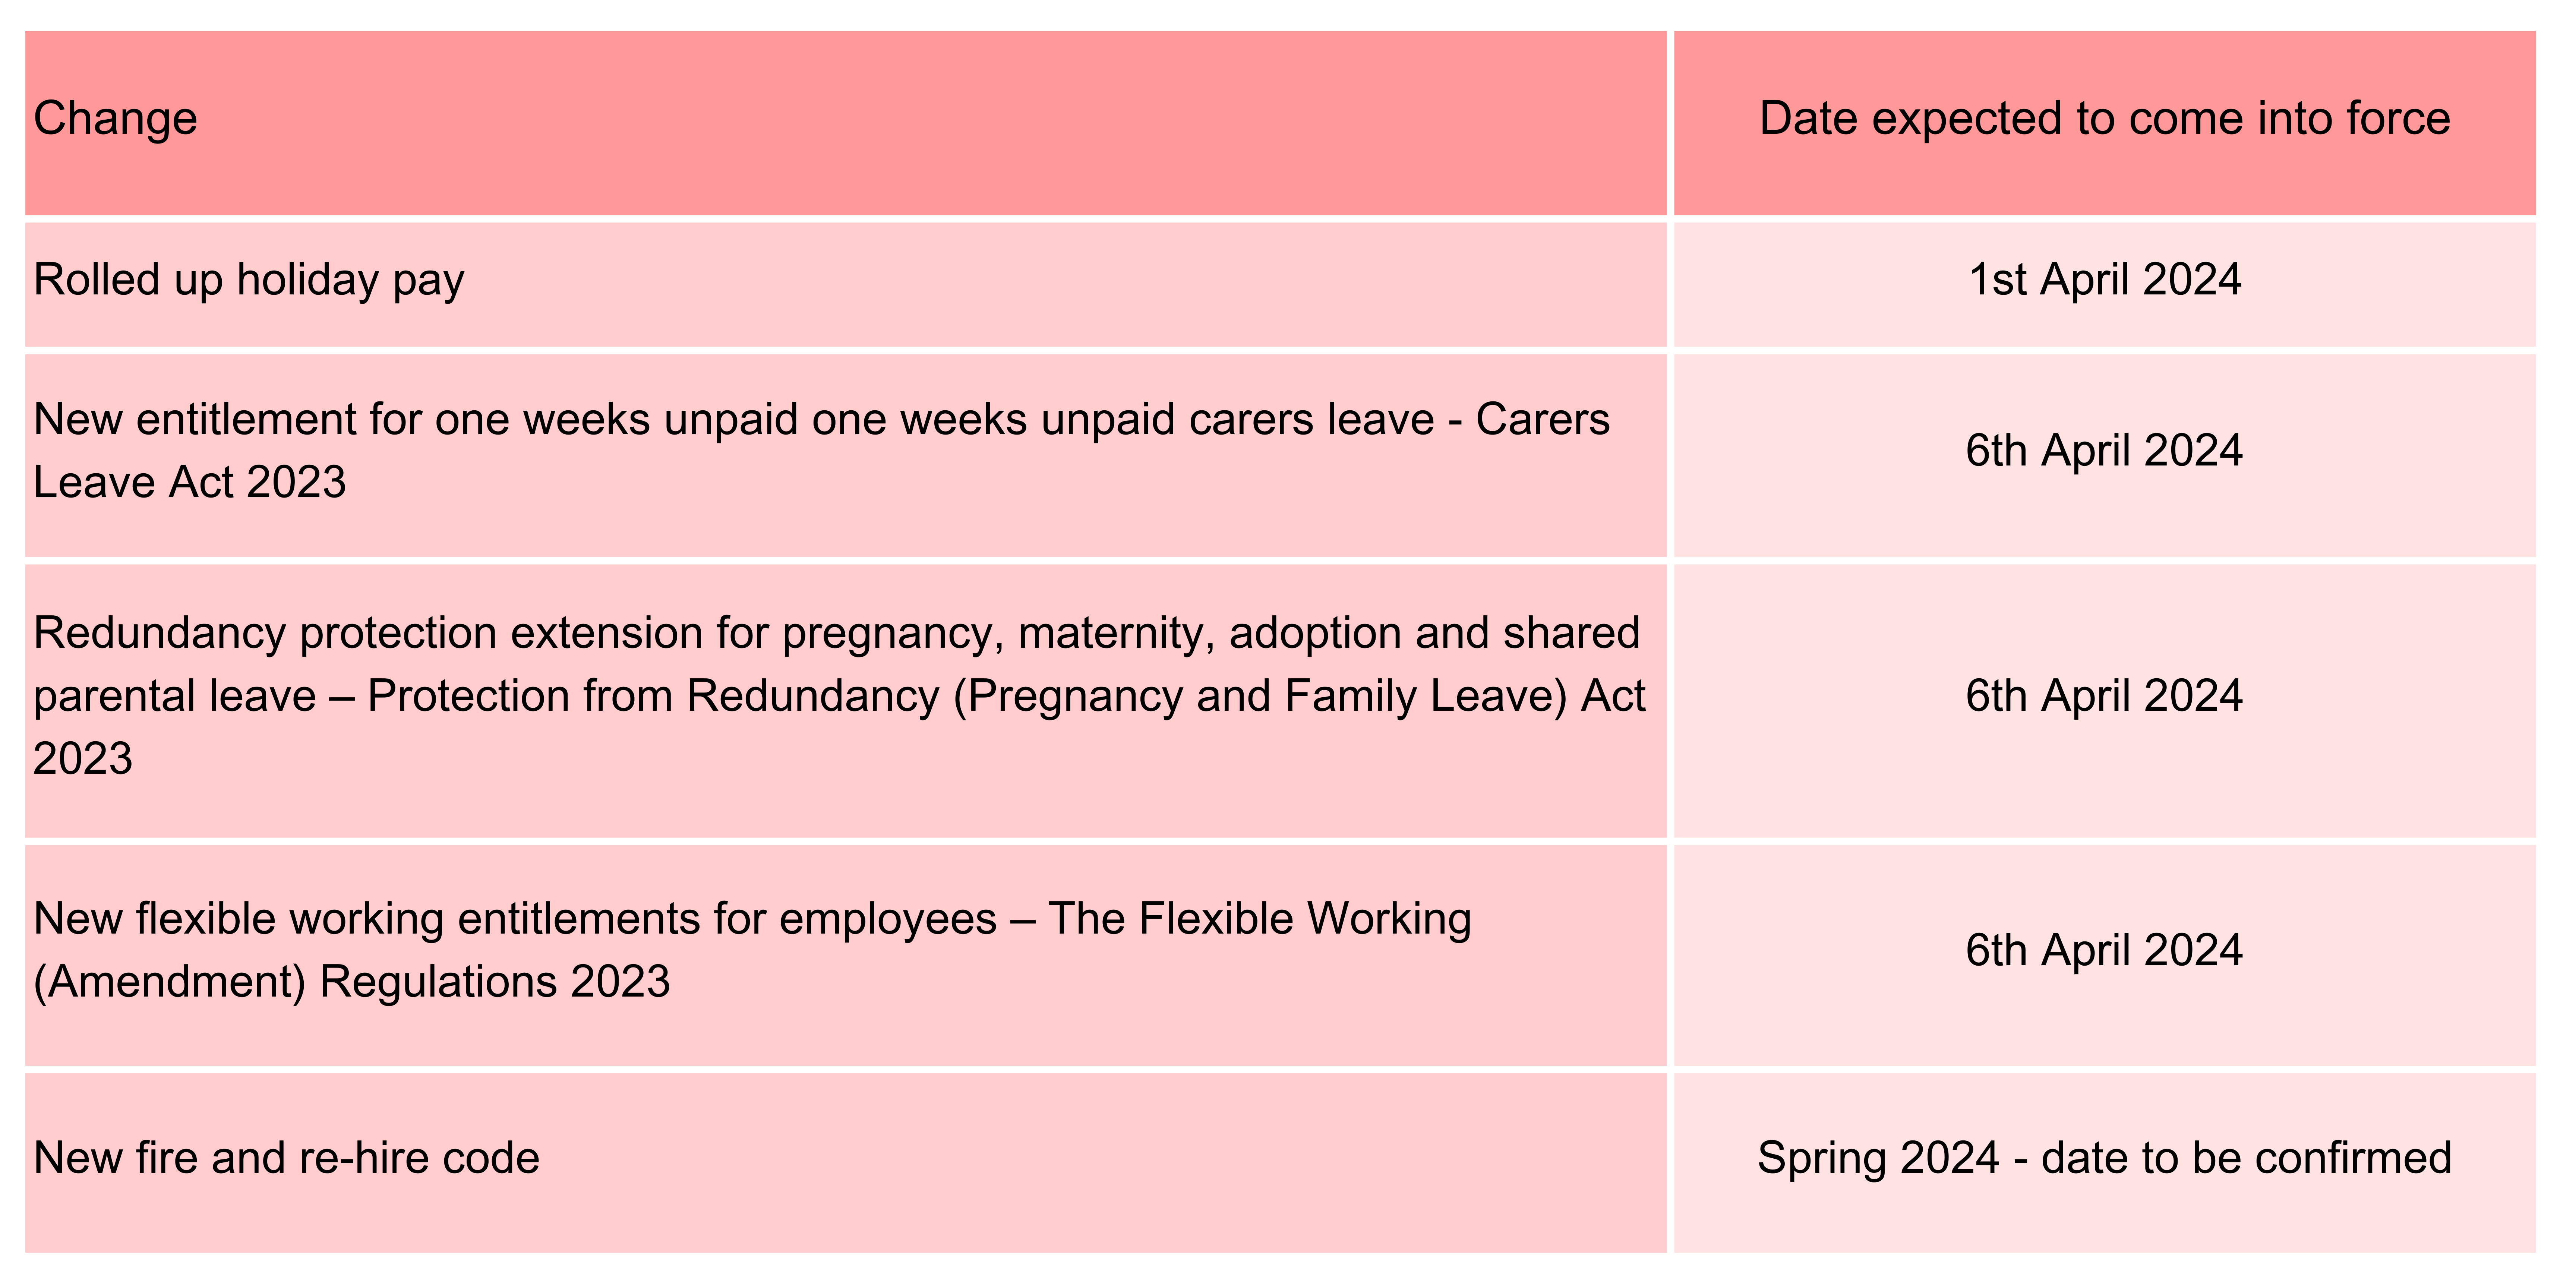Click the word 'holiday' in first row
The image size is (2576, 1288).
tap(308, 280)
